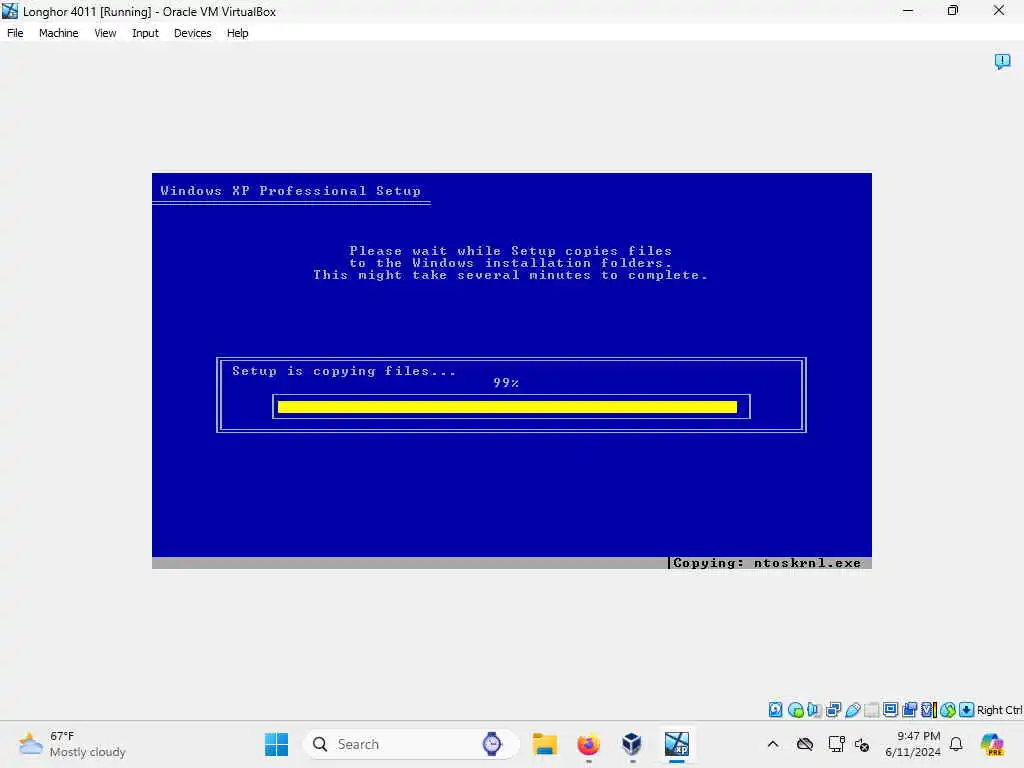Open the weather widget showing 67°F
The width and height of the screenshot is (1024, 768).
tap(72, 744)
